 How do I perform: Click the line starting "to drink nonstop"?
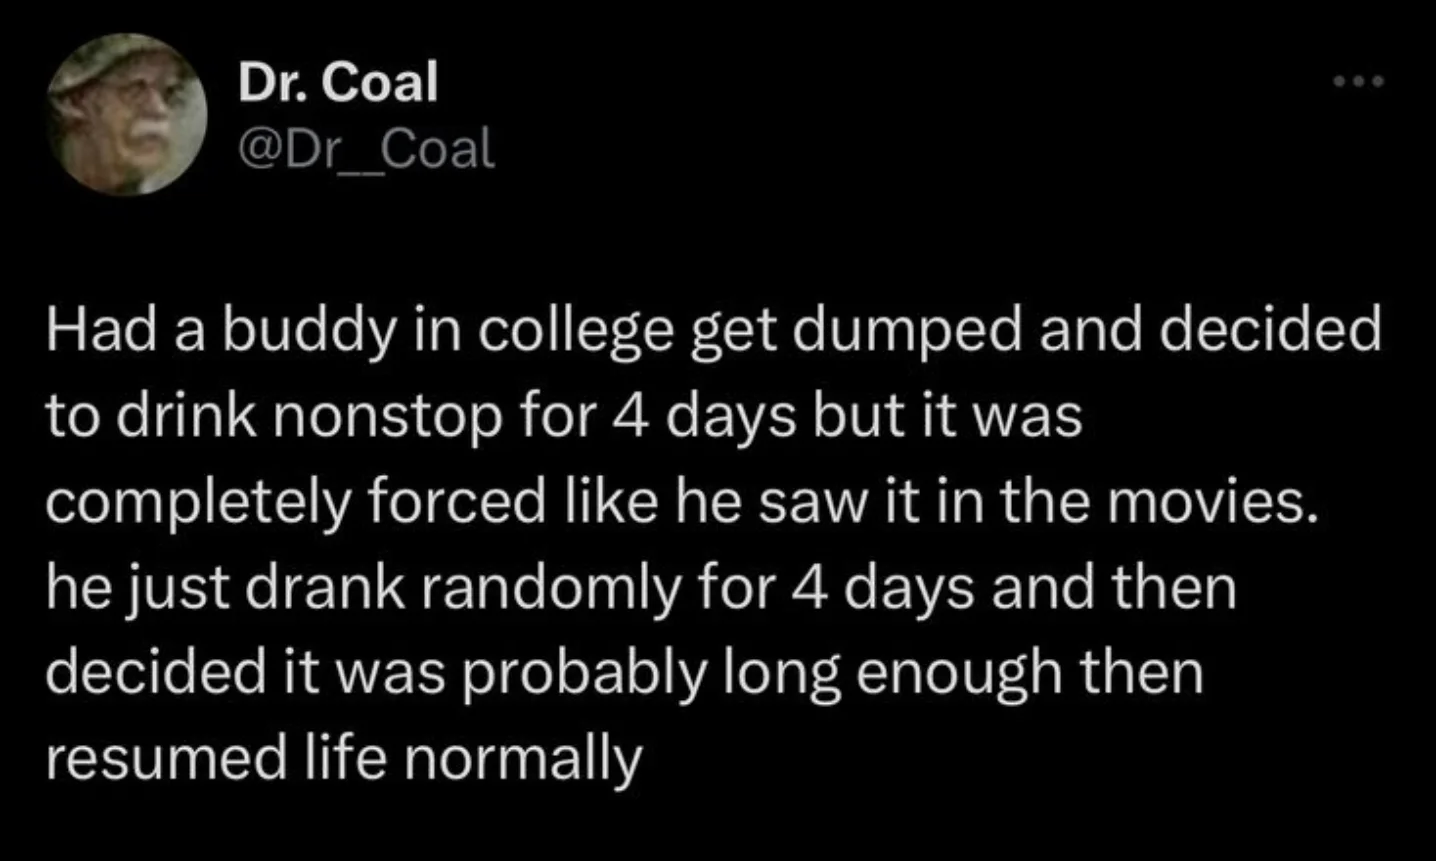(563, 416)
